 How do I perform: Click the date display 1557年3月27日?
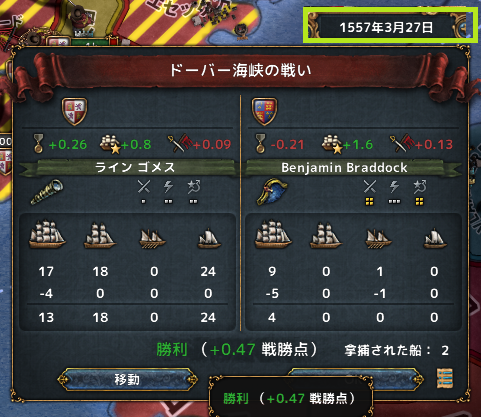pyautogui.click(x=386, y=27)
